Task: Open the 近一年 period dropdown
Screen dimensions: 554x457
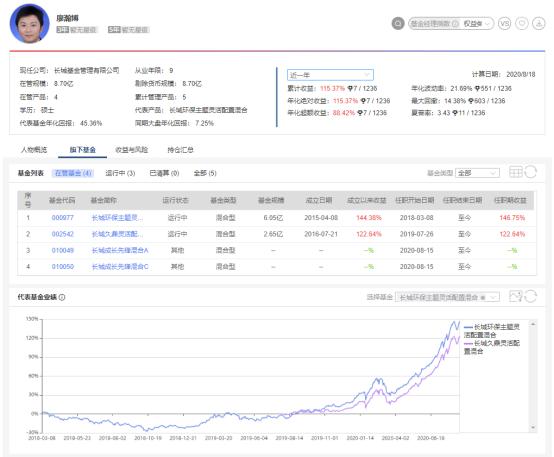Action: pyautogui.click(x=330, y=75)
